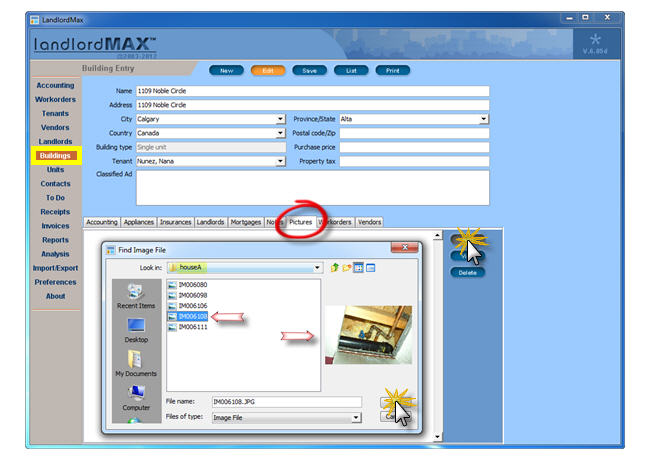650x460 pixels.
Task: Open Workorders in the sidebar
Action: point(55,99)
